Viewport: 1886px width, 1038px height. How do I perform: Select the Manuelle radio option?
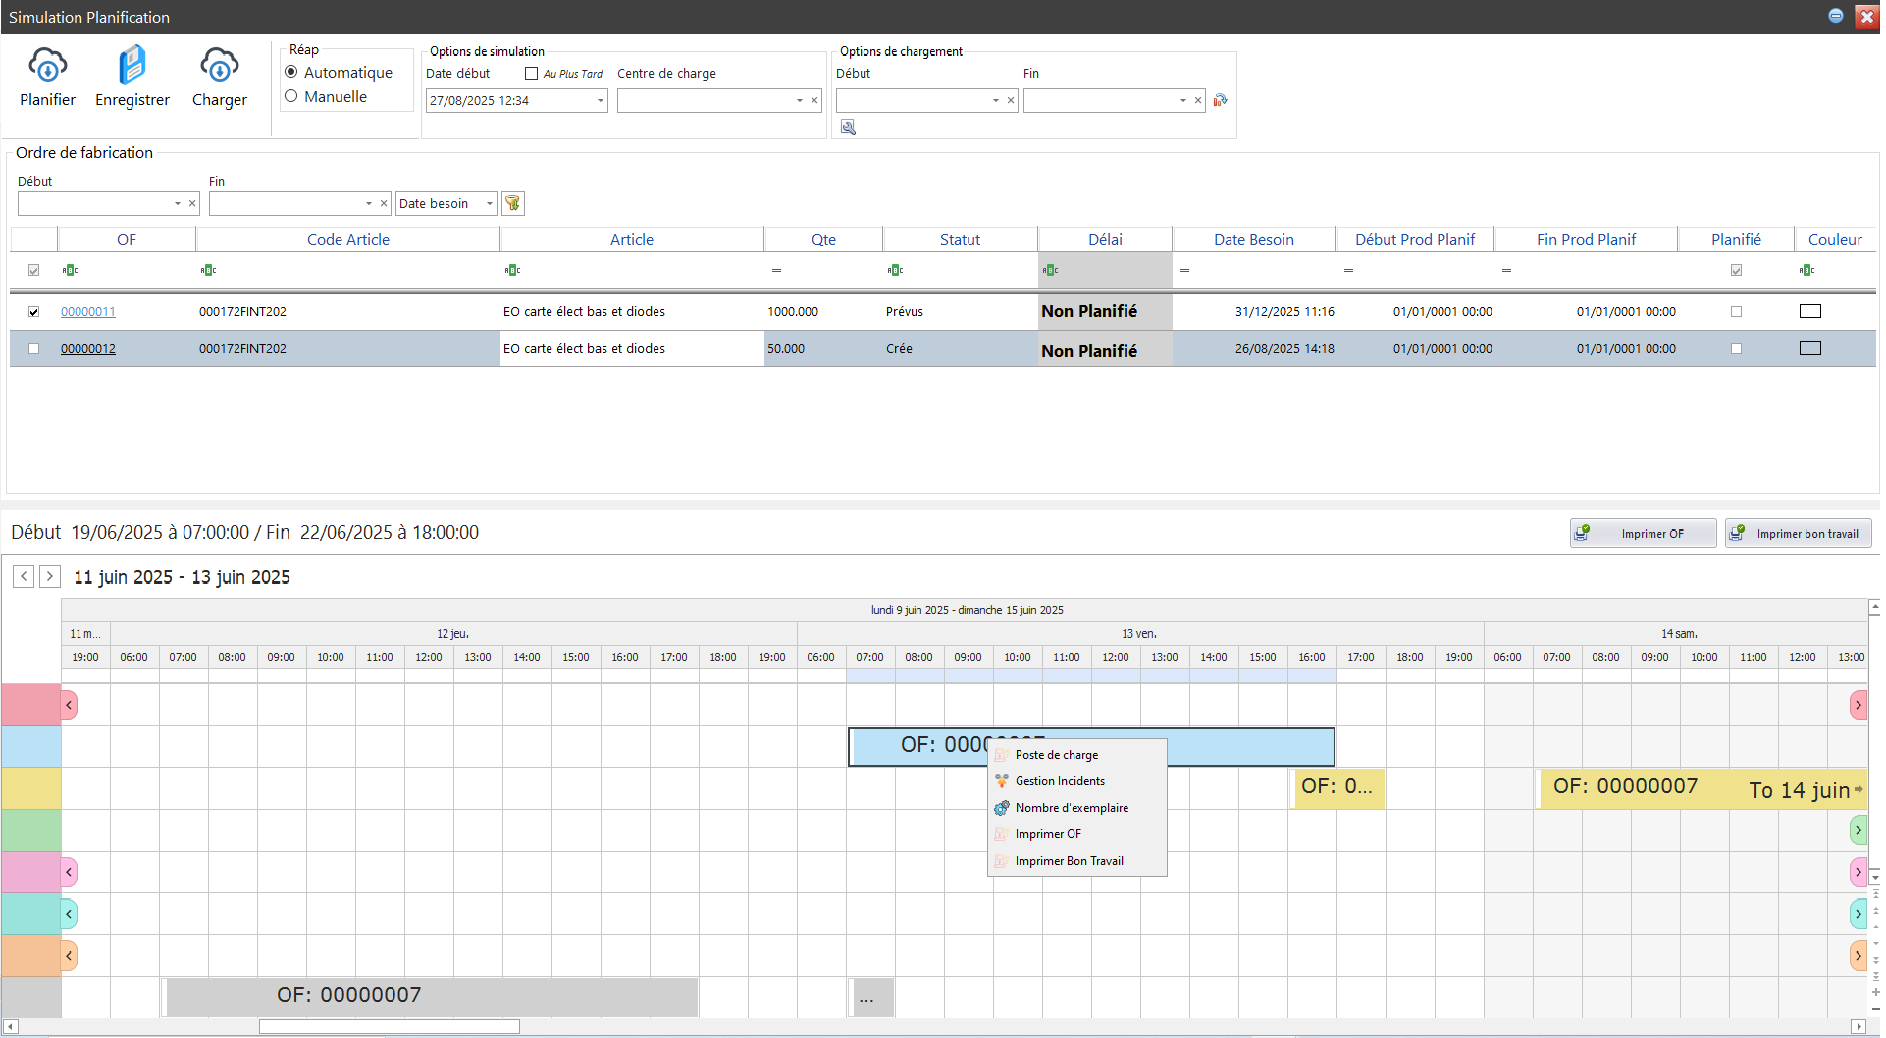point(292,97)
